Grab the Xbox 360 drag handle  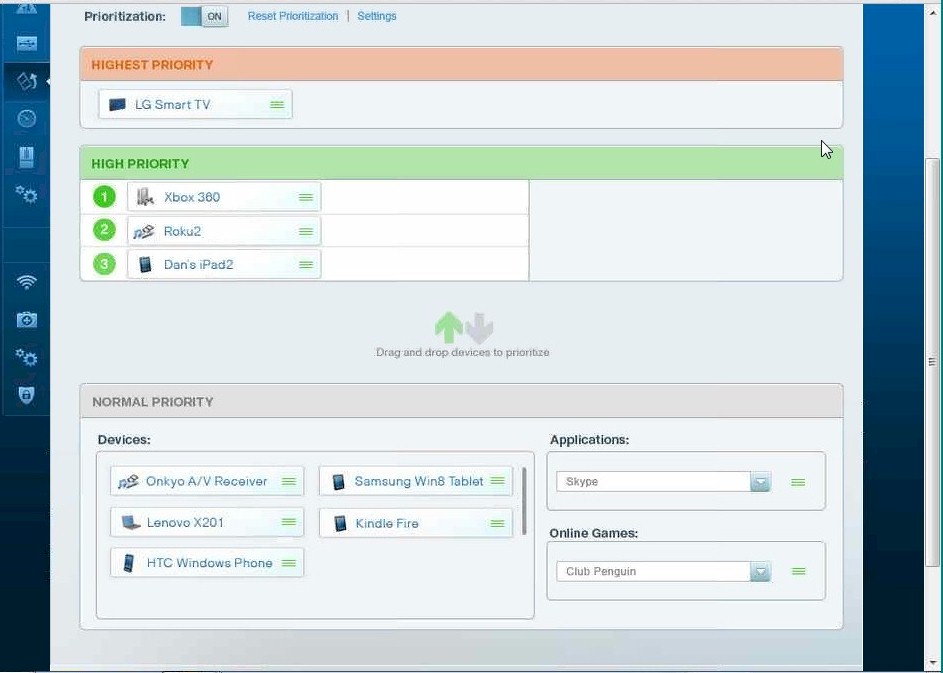coord(306,197)
